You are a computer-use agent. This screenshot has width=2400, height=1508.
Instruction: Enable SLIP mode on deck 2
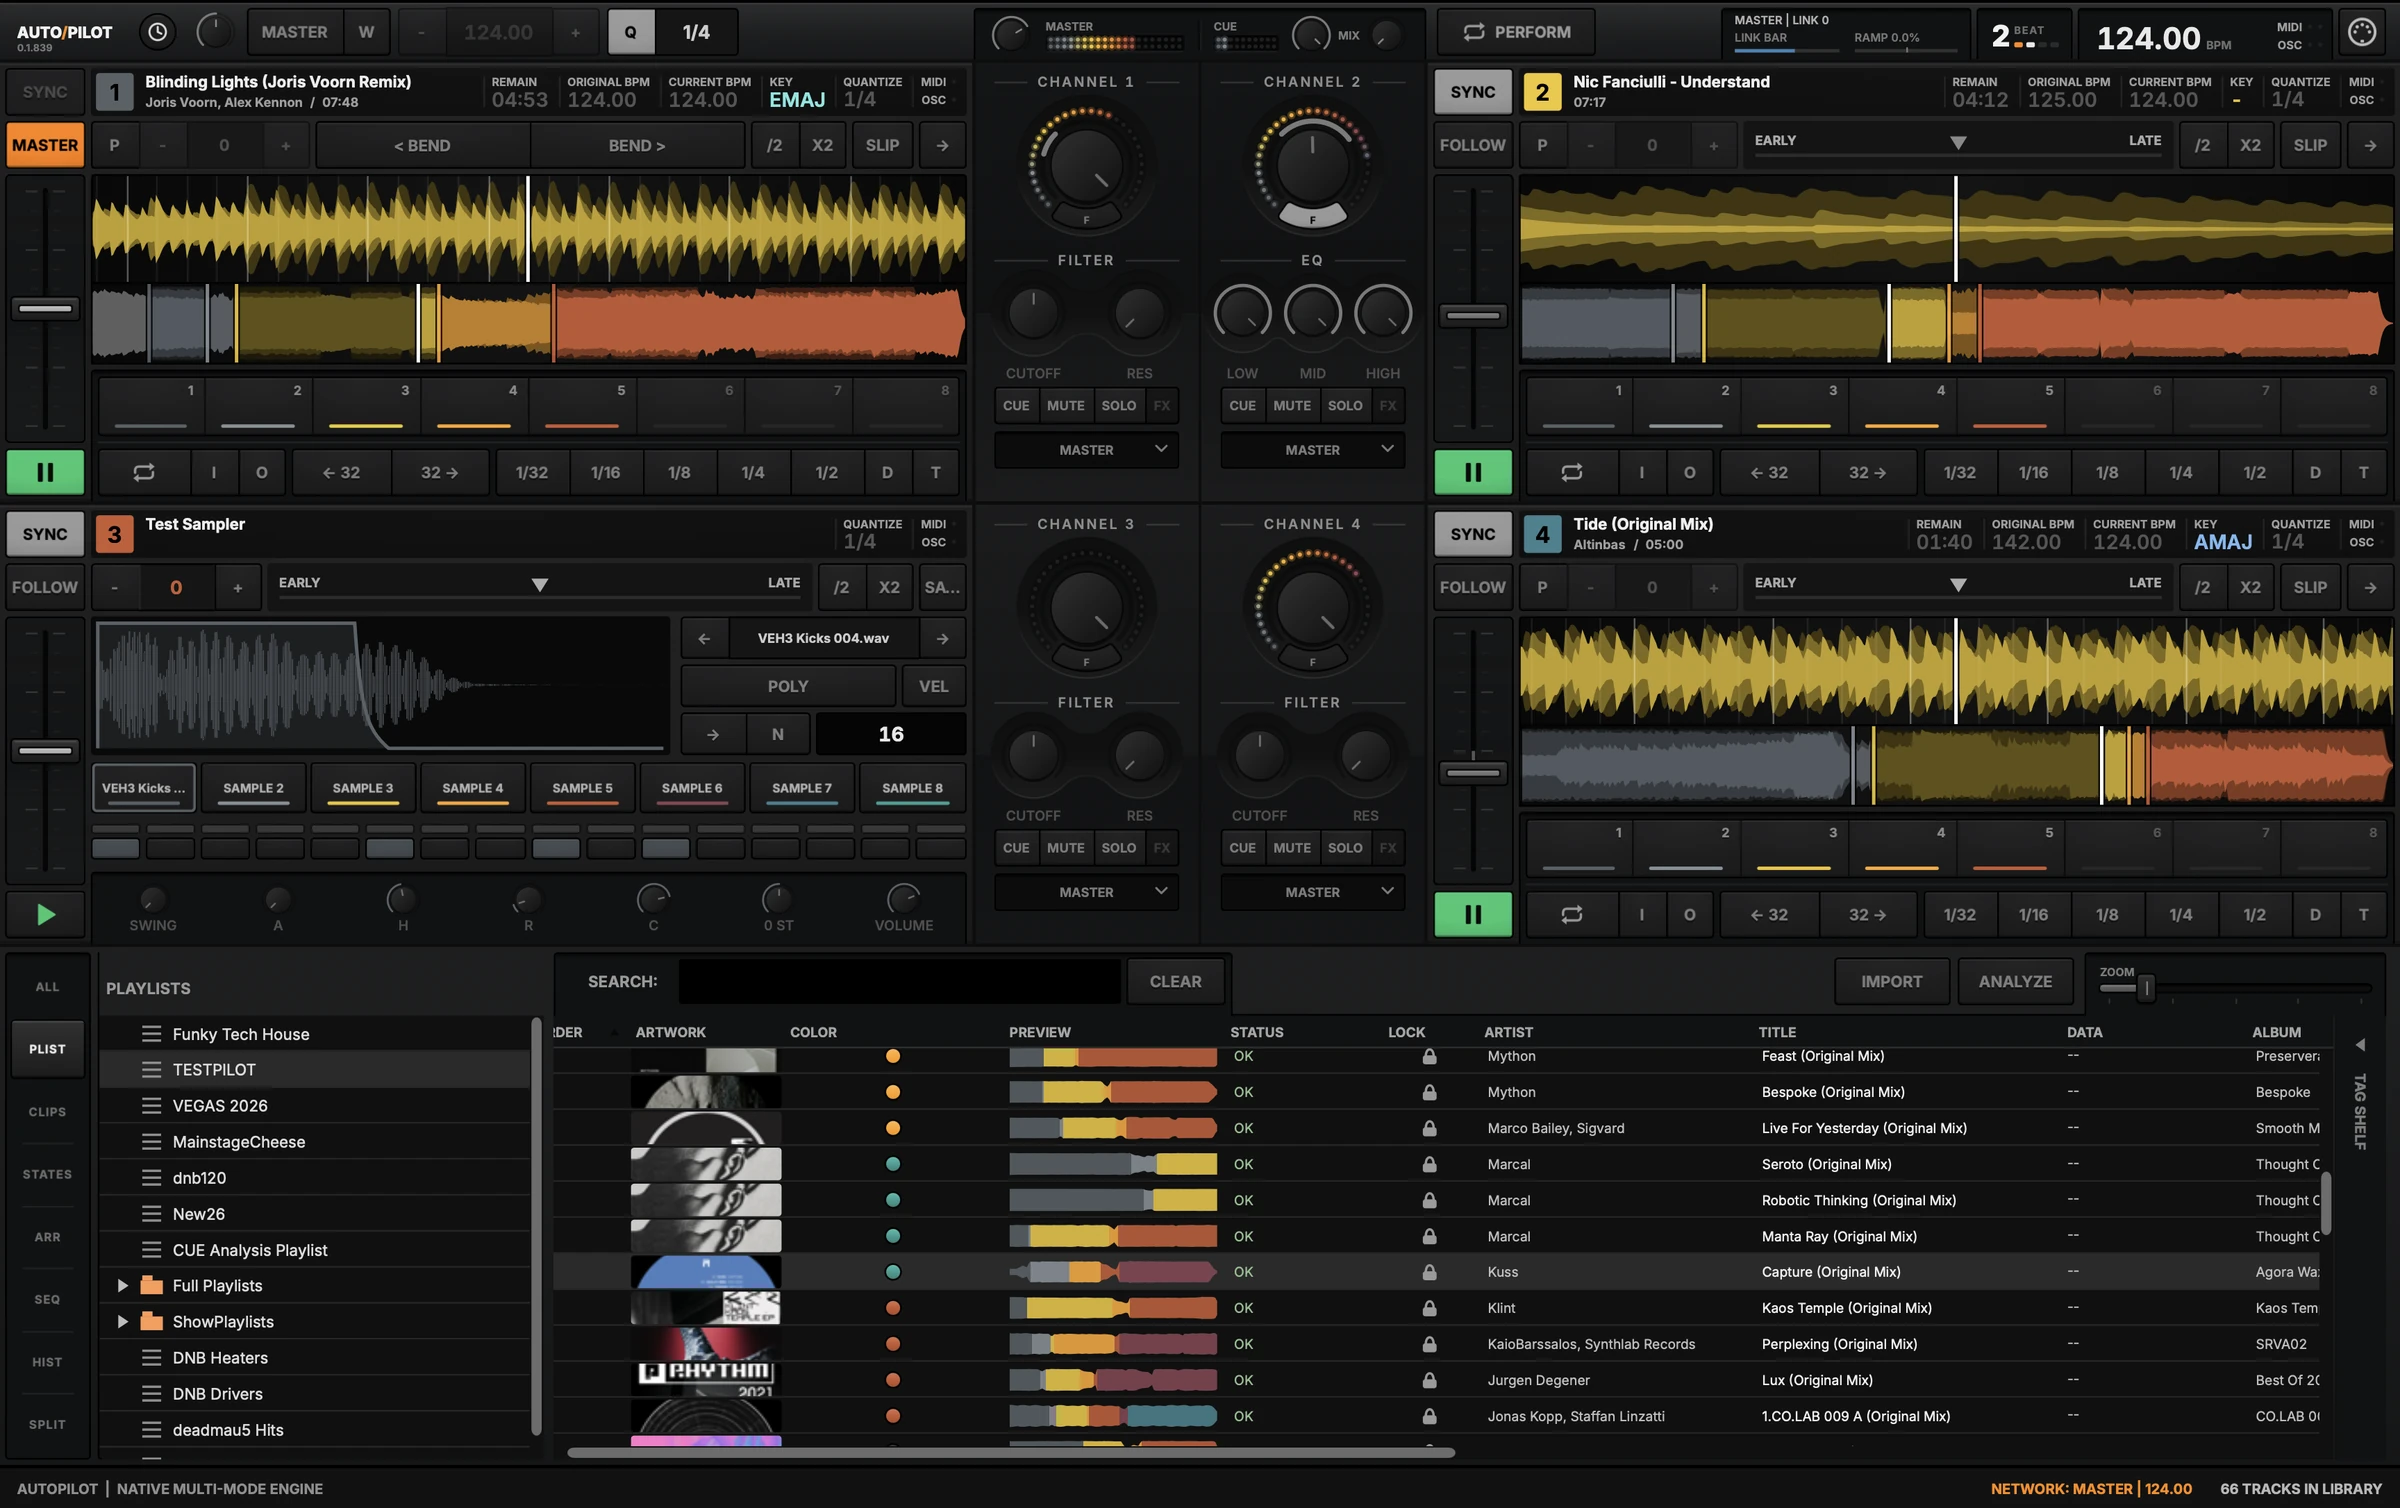coord(2309,145)
